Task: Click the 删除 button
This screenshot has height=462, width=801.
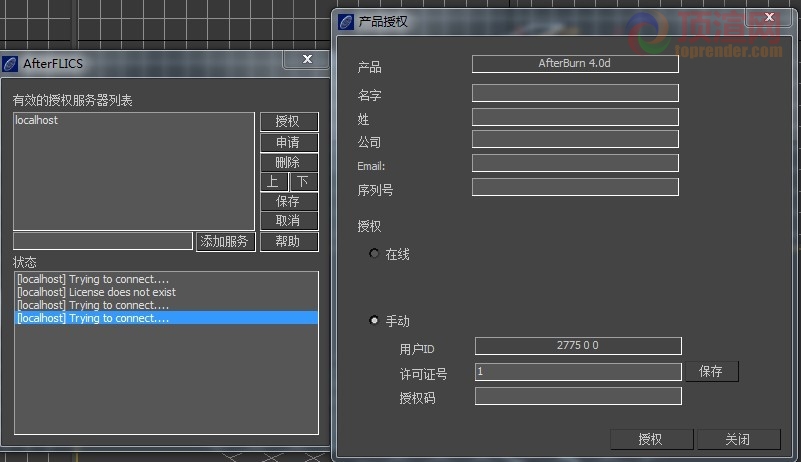Action: 289,163
